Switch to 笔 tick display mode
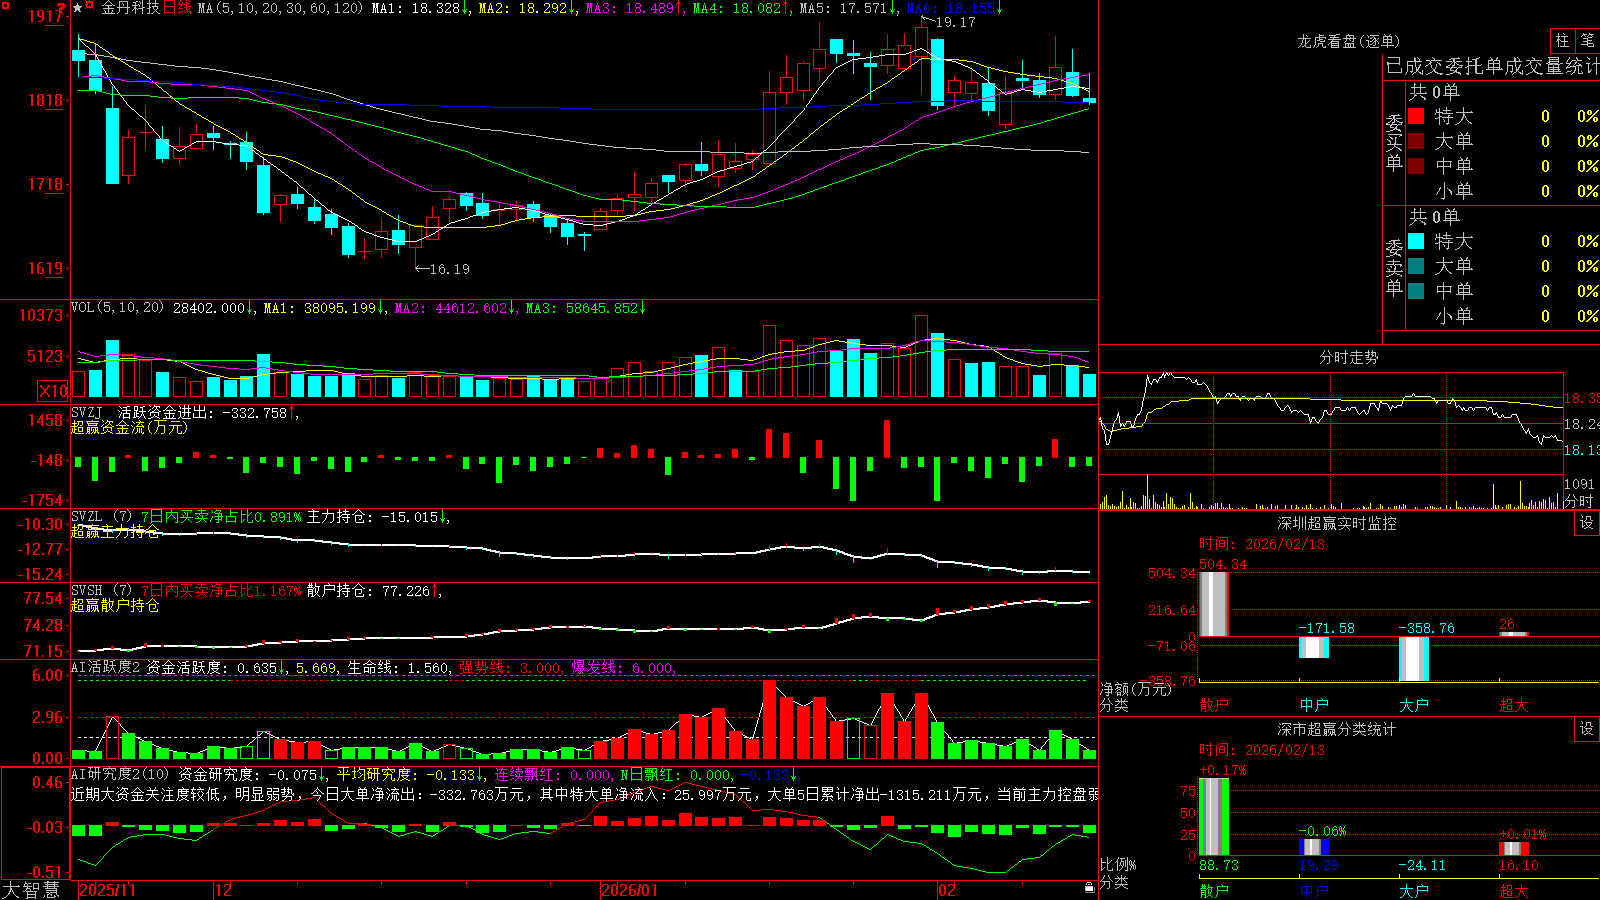The image size is (1600, 900). (1587, 41)
